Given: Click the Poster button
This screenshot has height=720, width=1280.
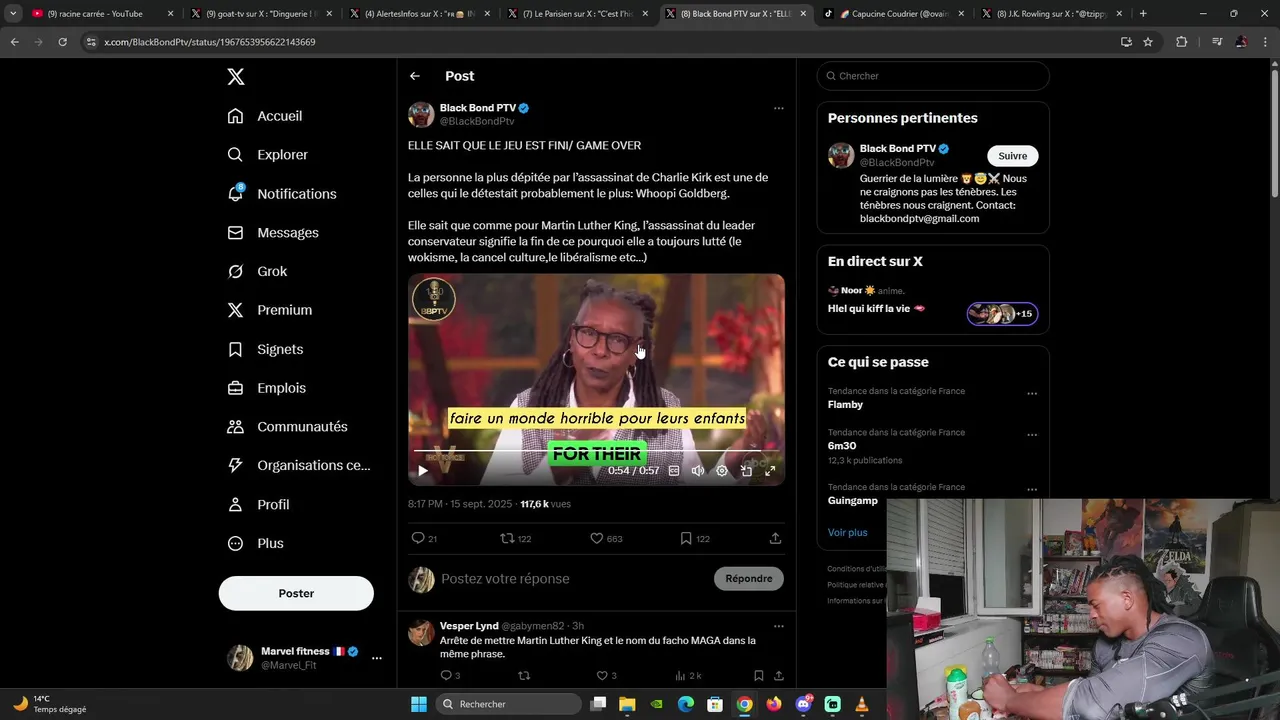Looking at the screenshot, I should (296, 593).
